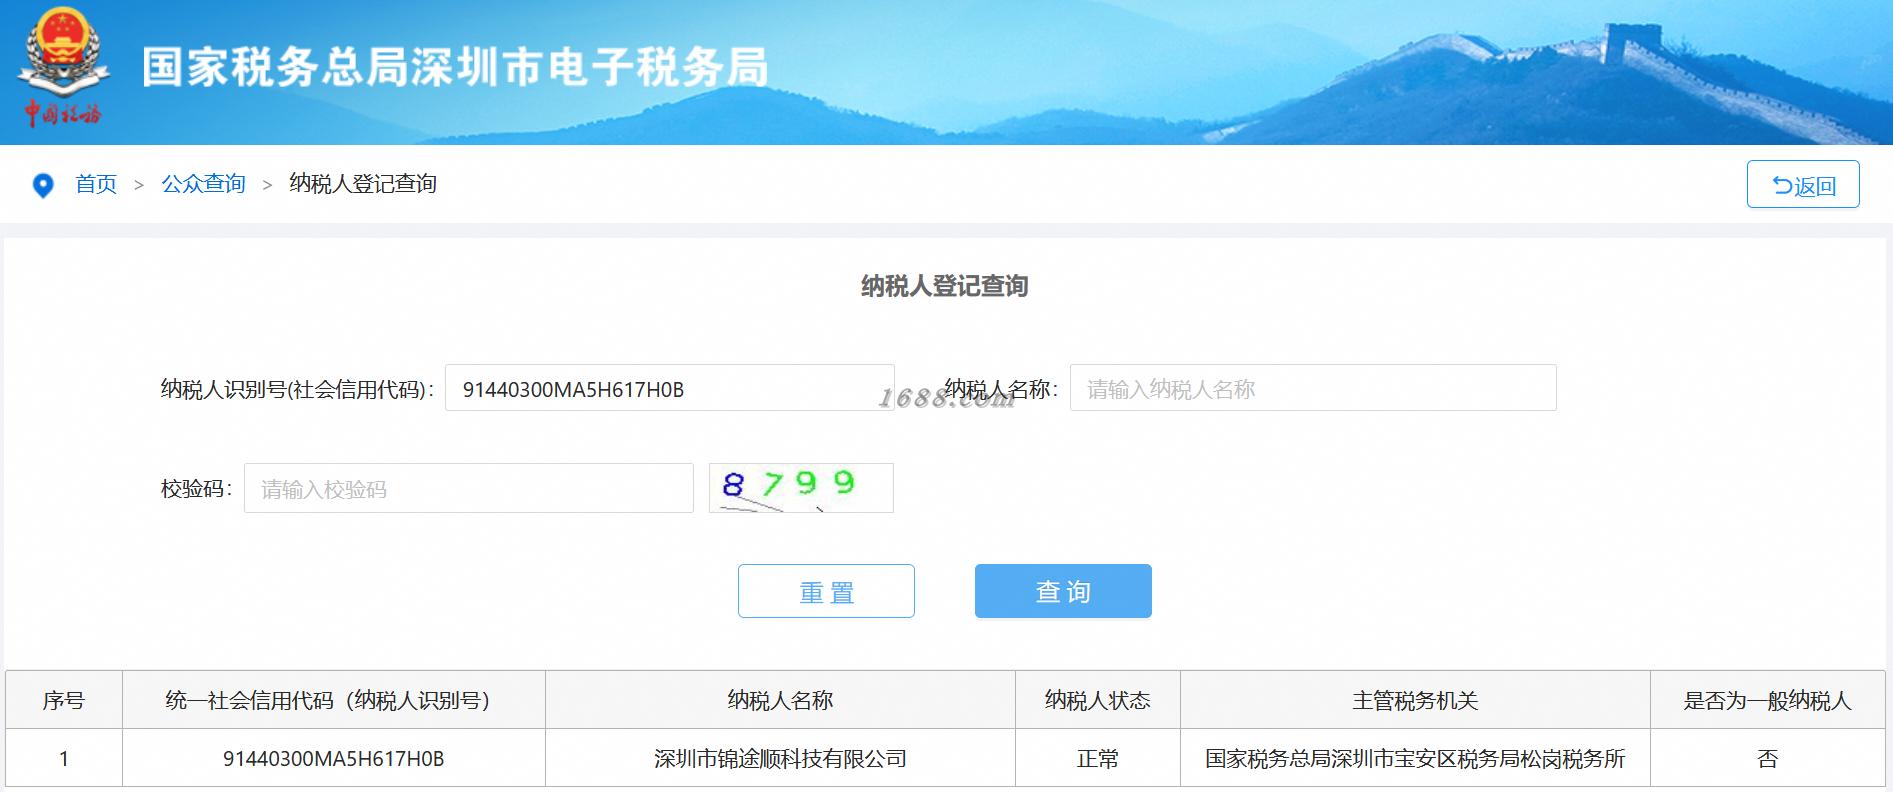The width and height of the screenshot is (1893, 792).
Task: Click the 国家税务总局深圳市电子税务局 header title
Action: [x=455, y=67]
